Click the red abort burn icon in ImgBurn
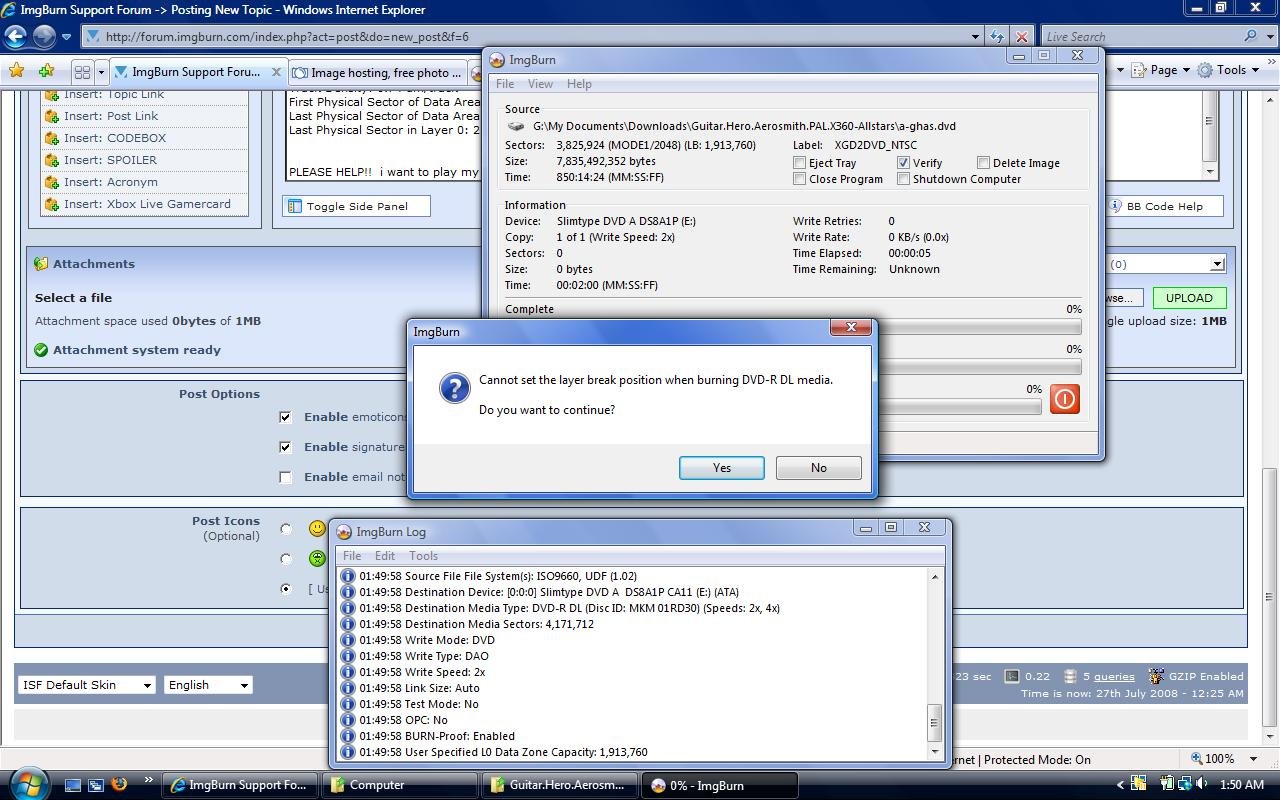The image size is (1280, 800). [1065, 400]
